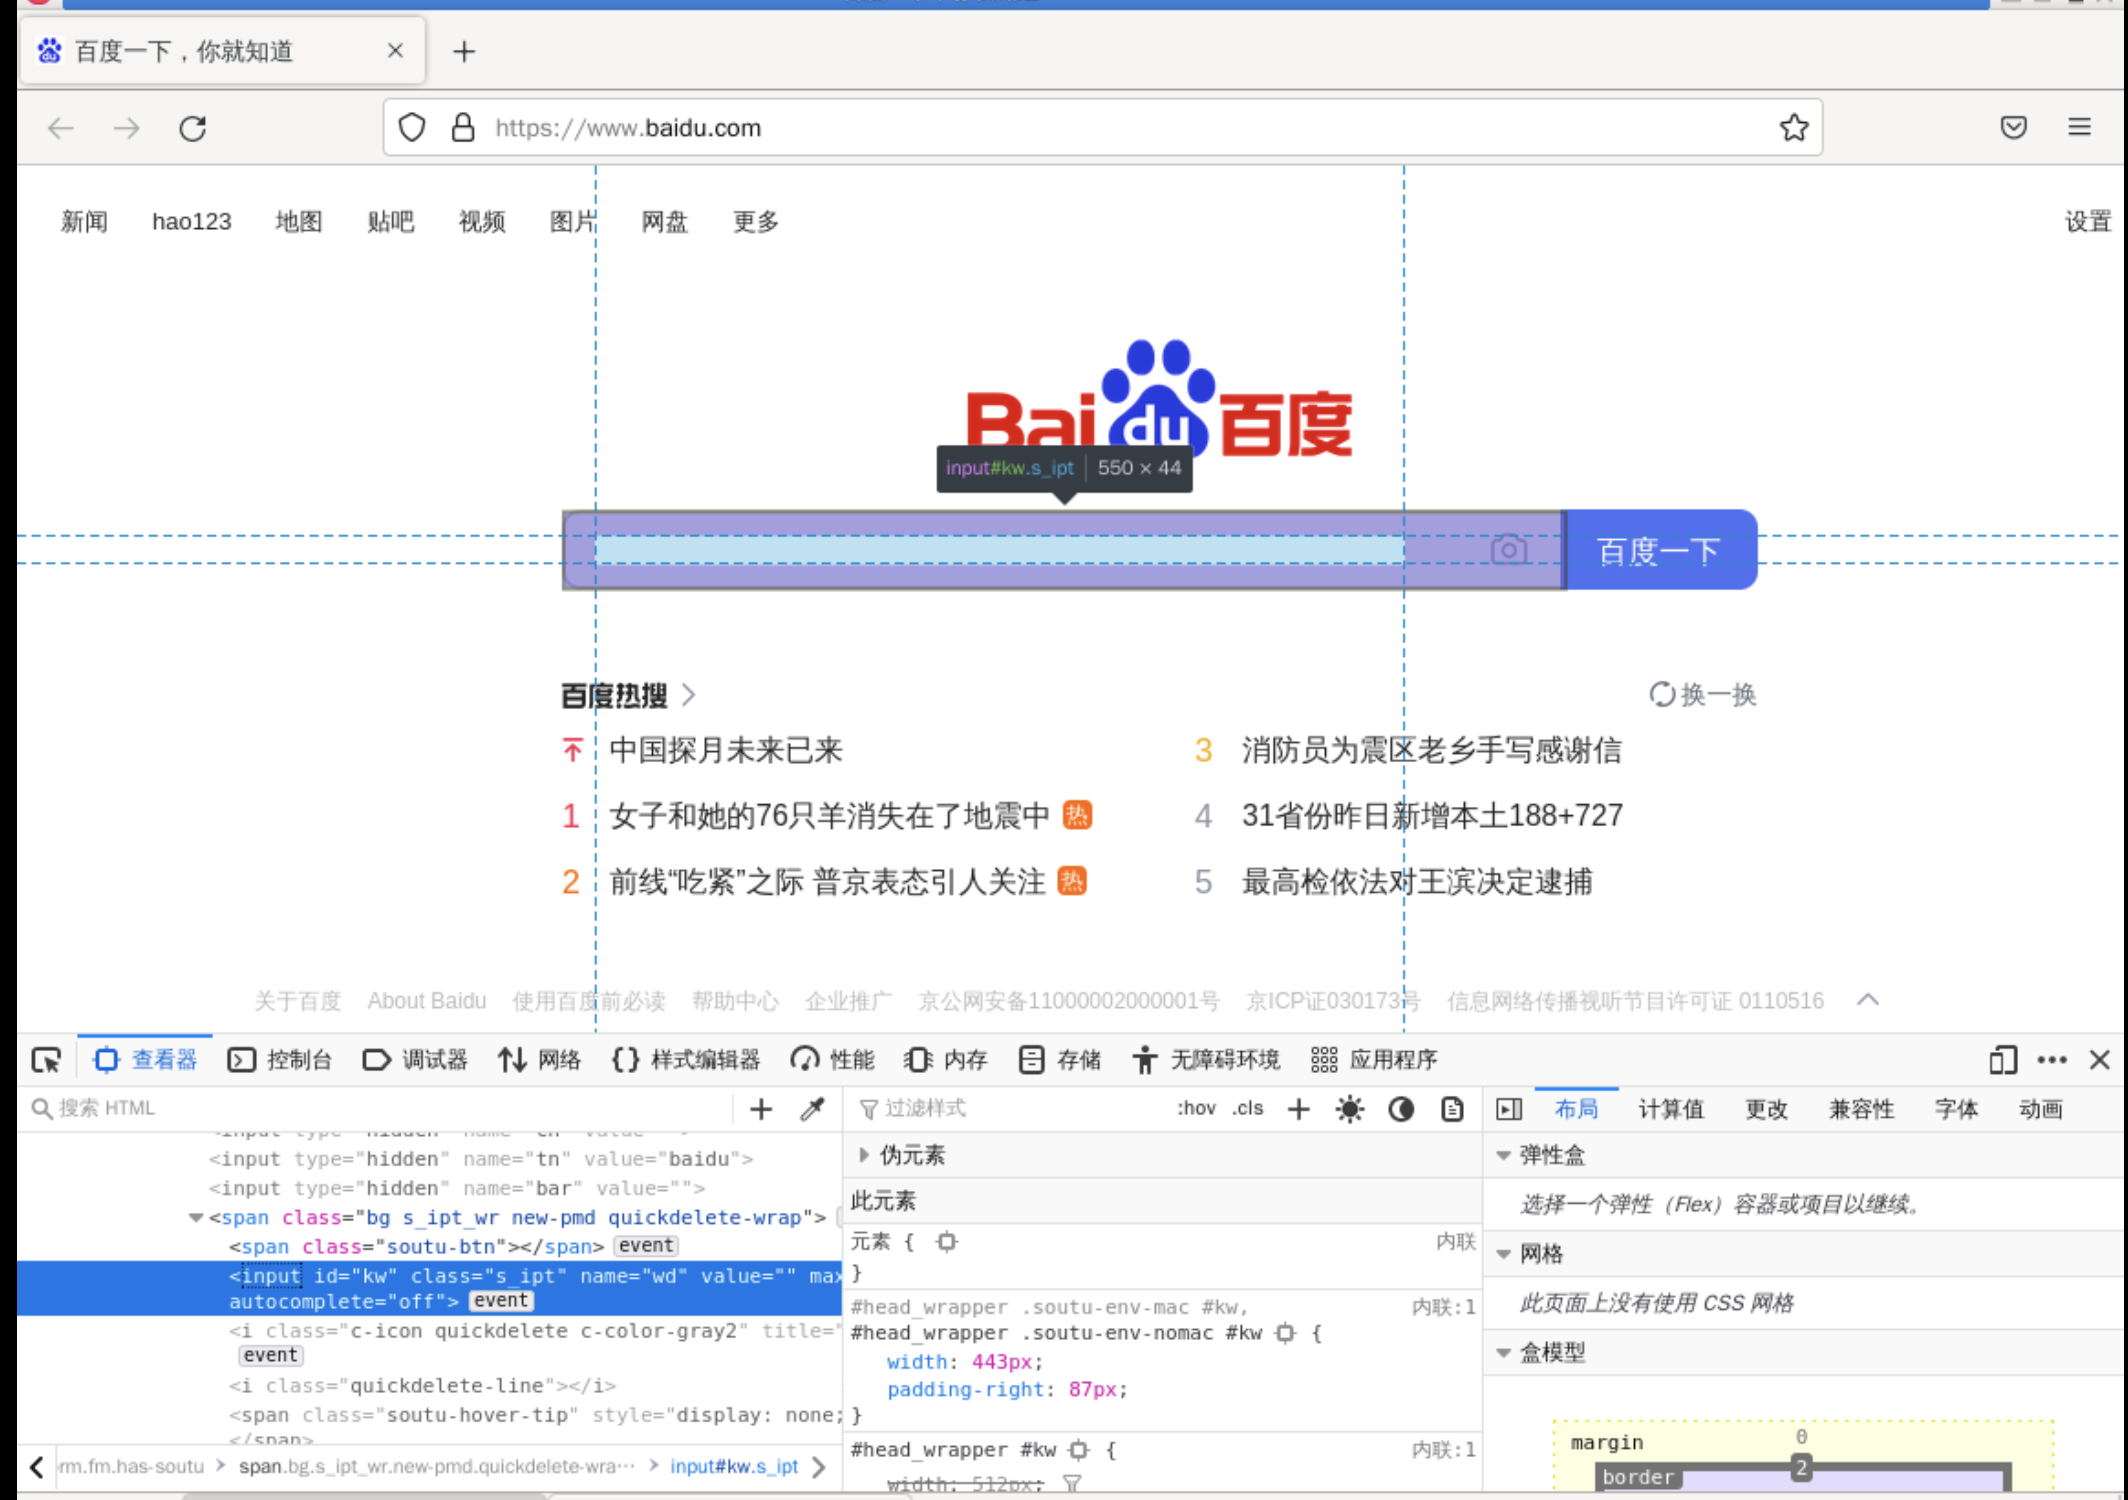Open the 百度热搜 hot search heading
Image resolution: width=2128 pixels, height=1500 pixels.
pyautogui.click(x=614, y=694)
